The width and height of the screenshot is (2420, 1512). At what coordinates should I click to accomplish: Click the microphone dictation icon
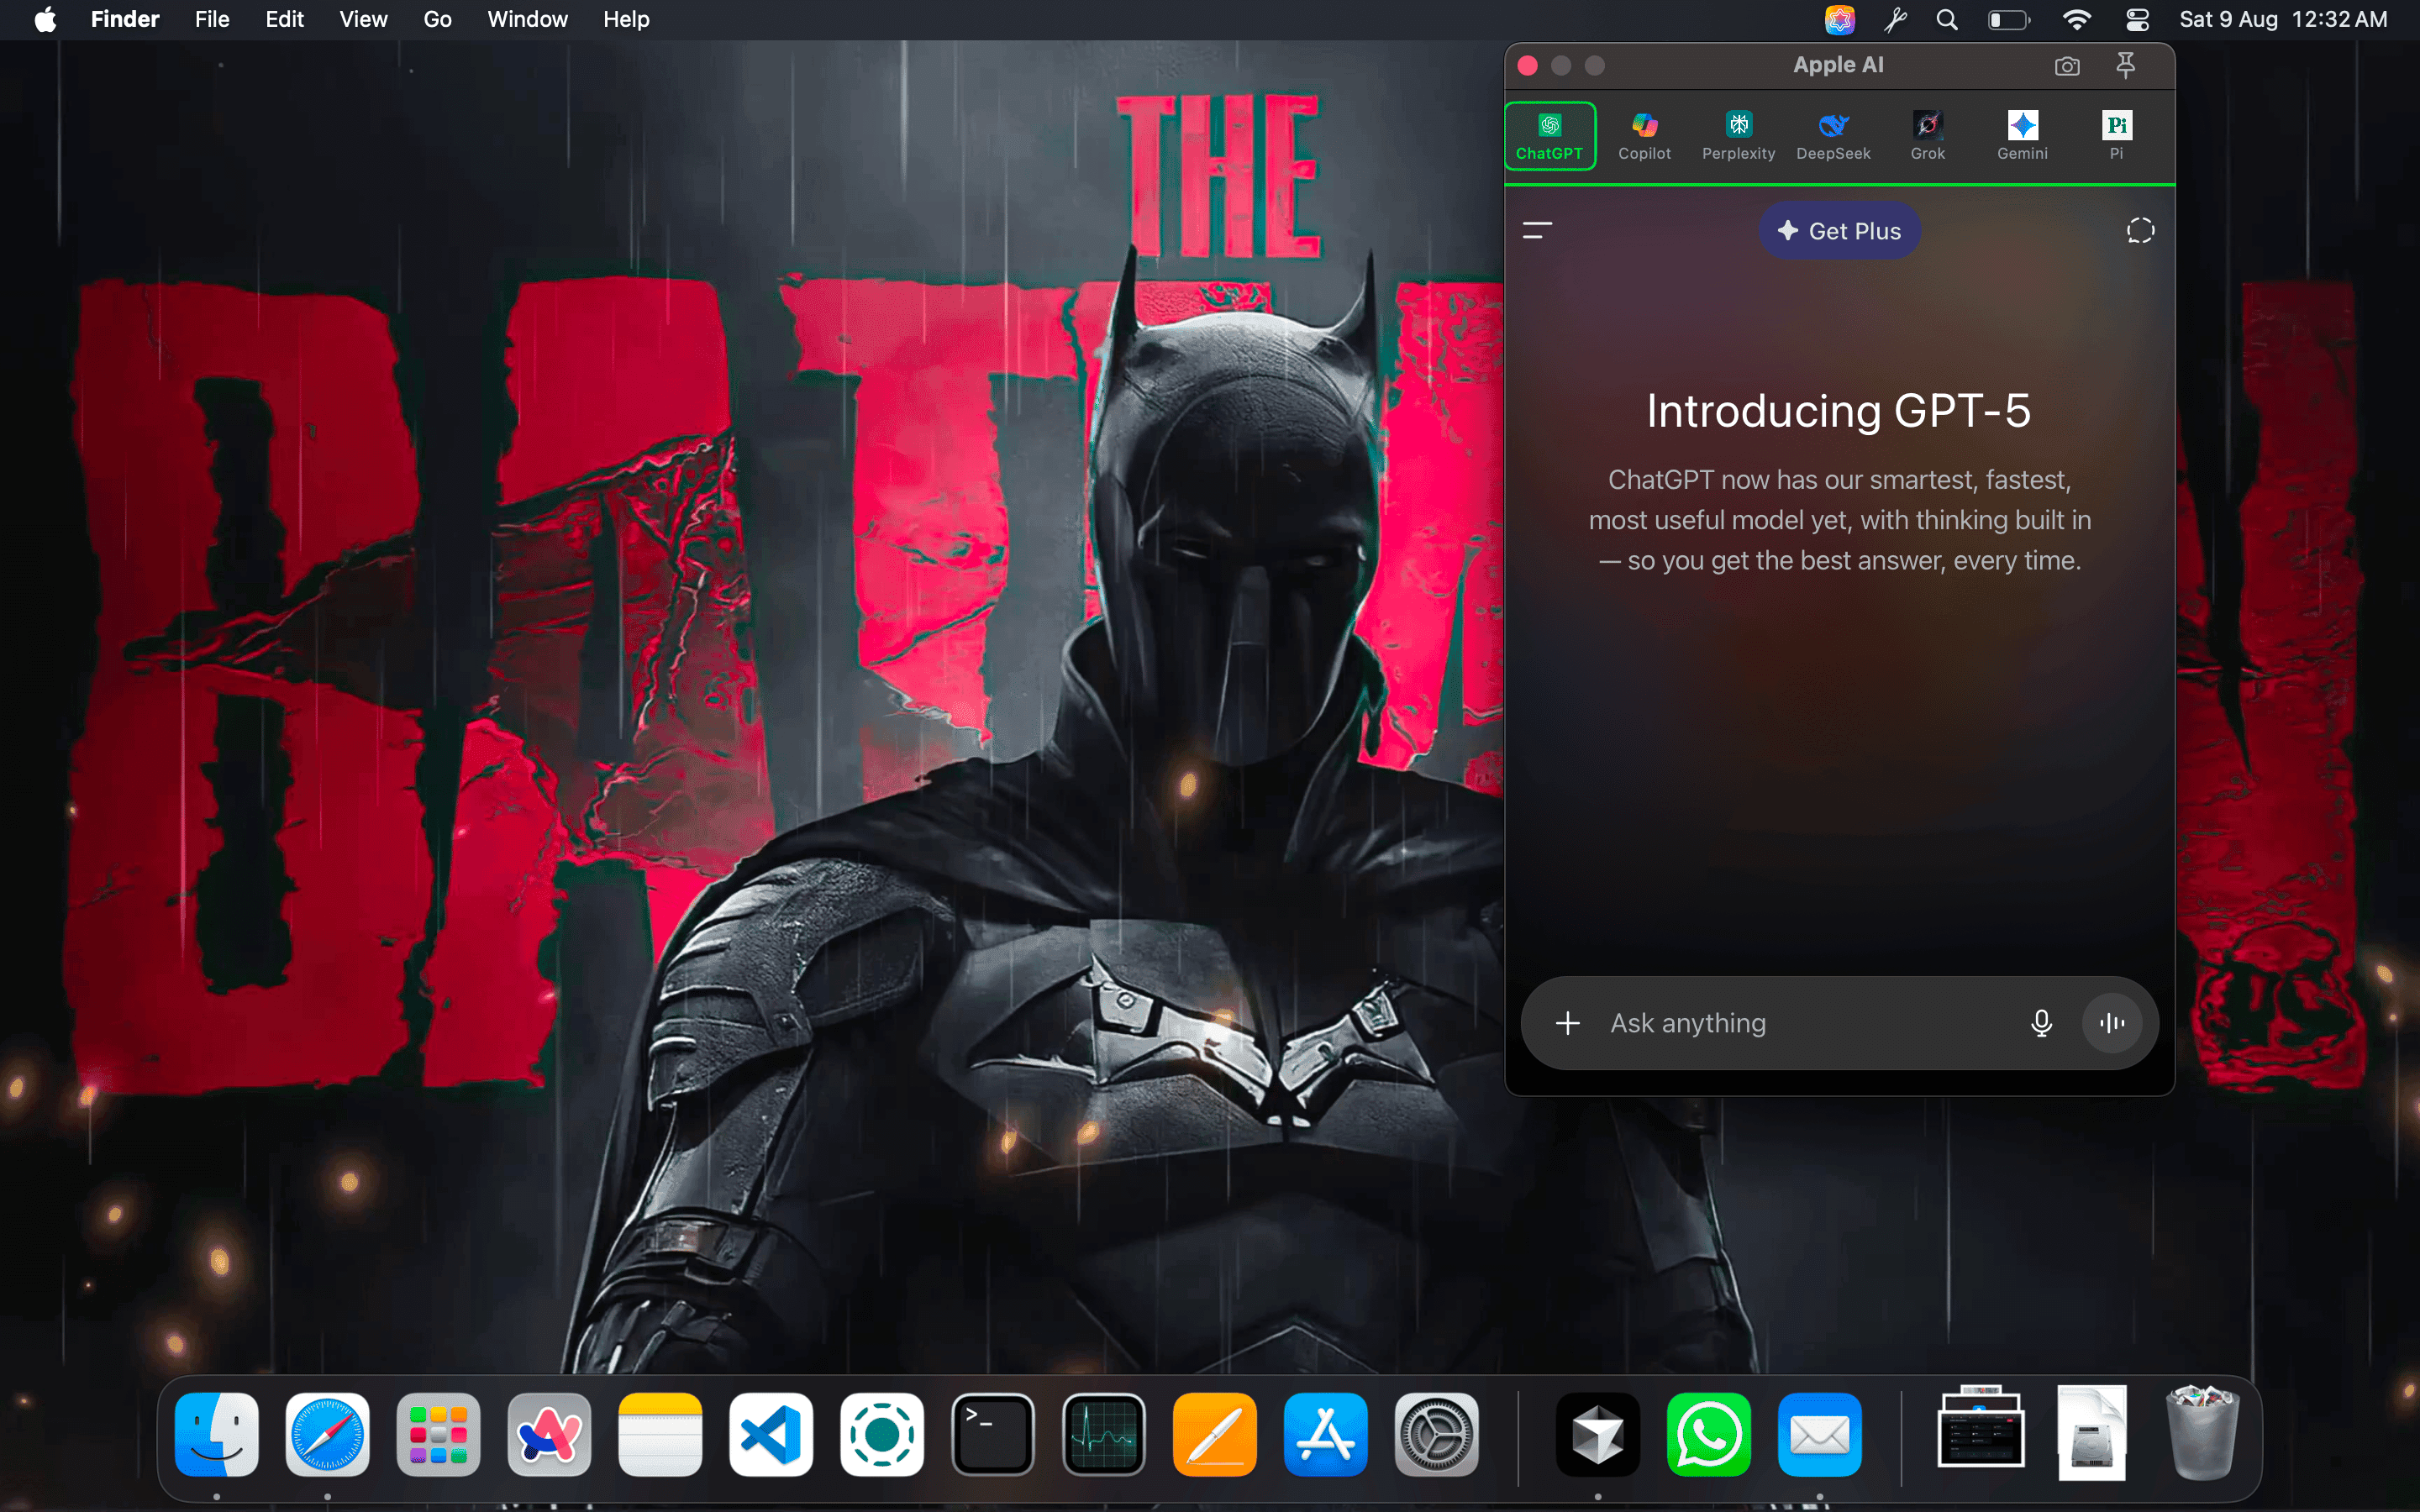click(x=2041, y=1023)
